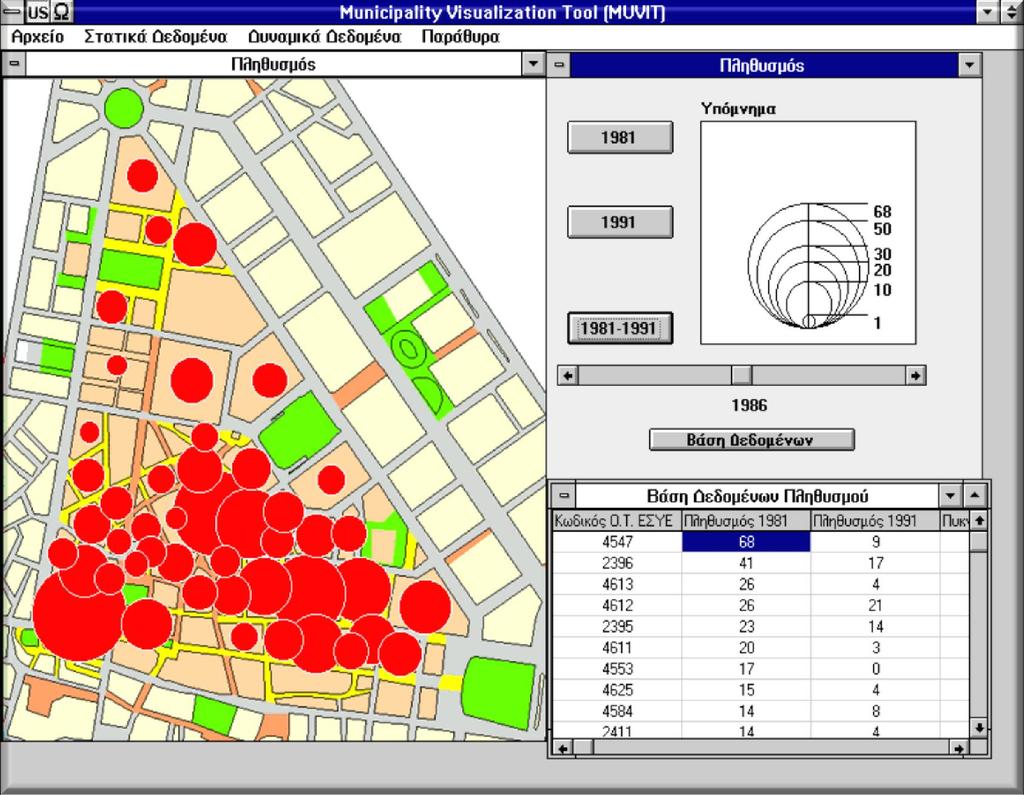Select the 1981-1991 range button
Viewport: 1024px width, 795px height.
click(620, 328)
